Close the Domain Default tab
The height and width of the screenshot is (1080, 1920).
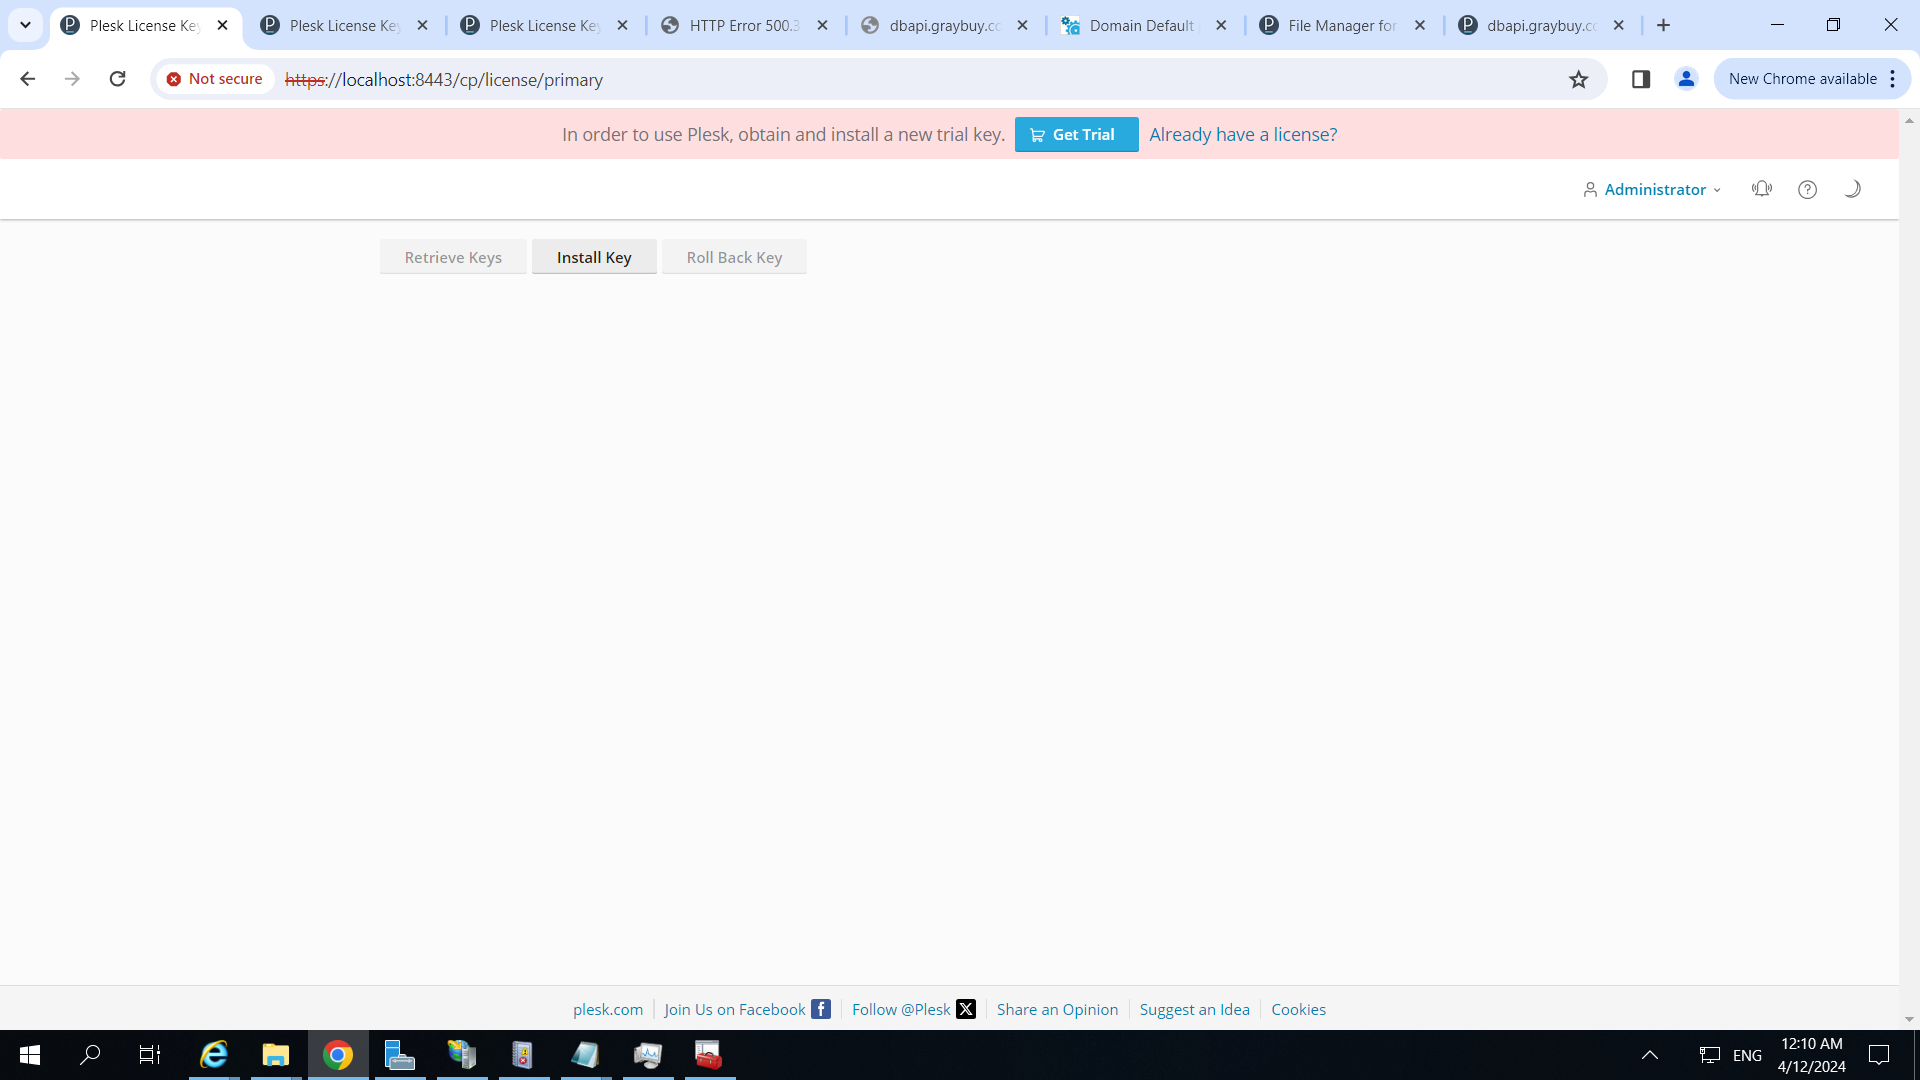(1221, 26)
